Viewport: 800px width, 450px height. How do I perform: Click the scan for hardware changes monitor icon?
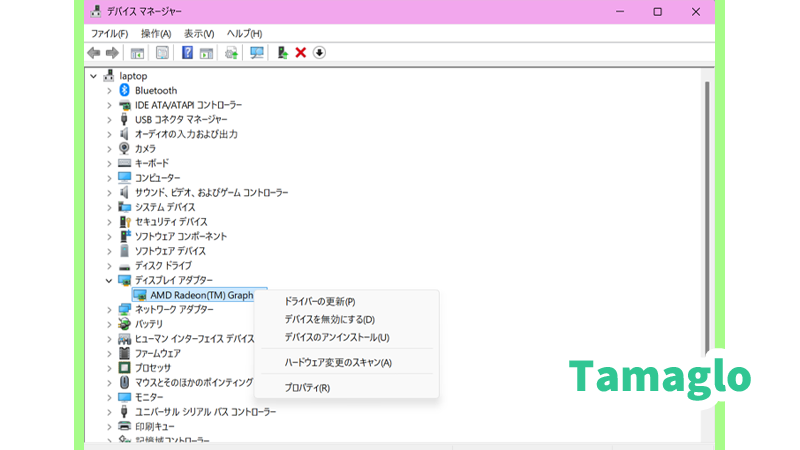(257, 53)
